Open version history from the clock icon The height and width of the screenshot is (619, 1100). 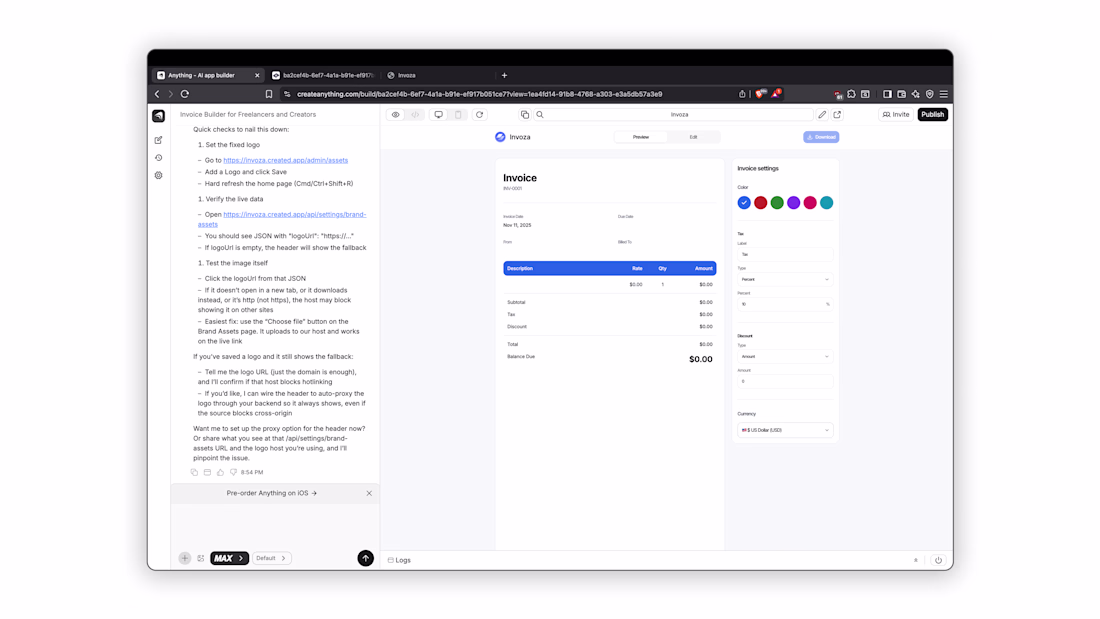tap(159, 158)
